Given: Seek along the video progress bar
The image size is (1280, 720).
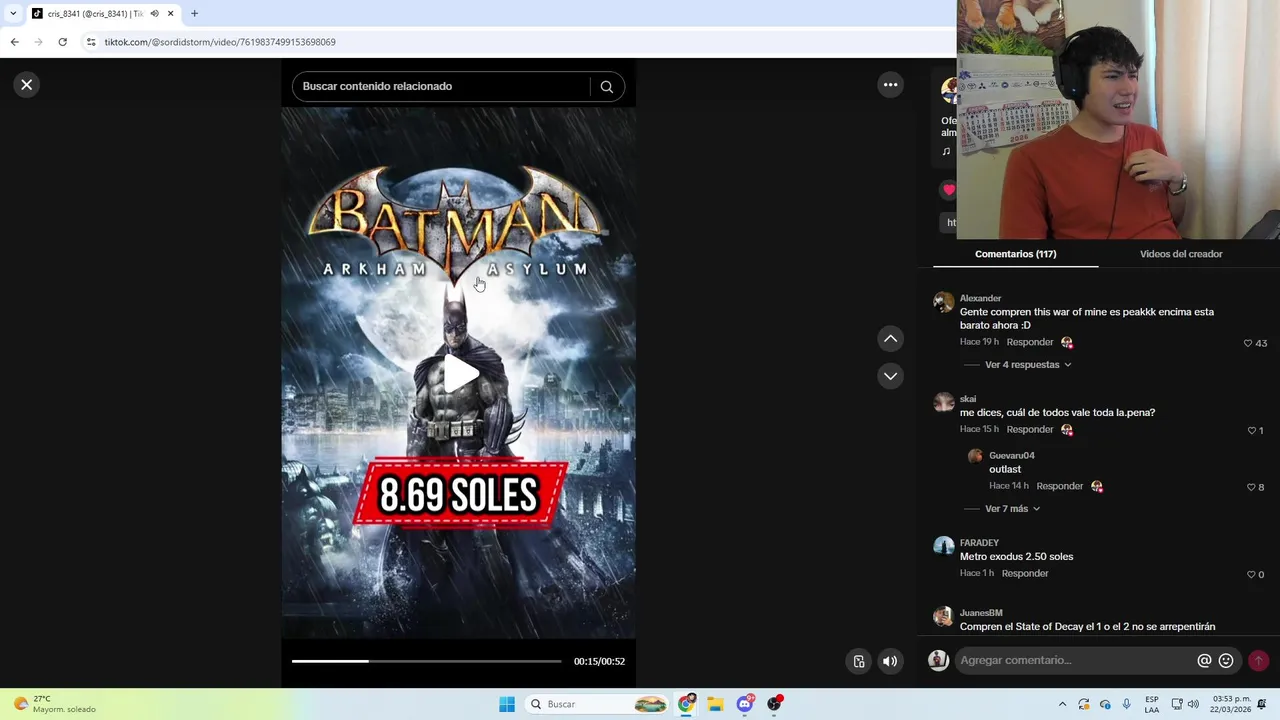Looking at the screenshot, I should (x=426, y=661).
